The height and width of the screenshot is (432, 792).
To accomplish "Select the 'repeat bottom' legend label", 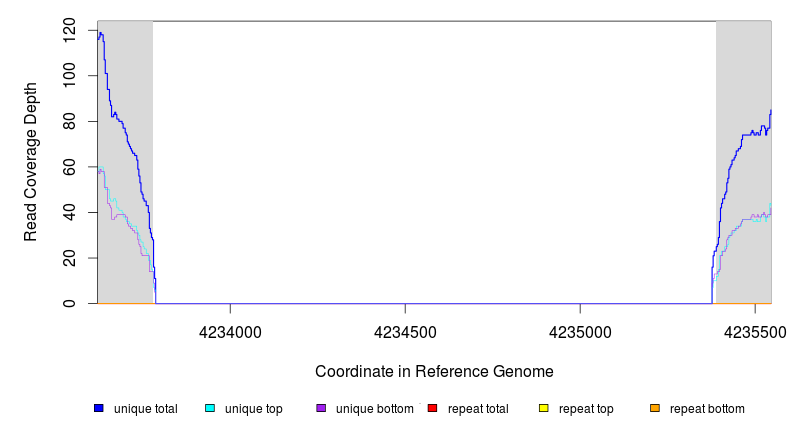I will coord(707,409).
